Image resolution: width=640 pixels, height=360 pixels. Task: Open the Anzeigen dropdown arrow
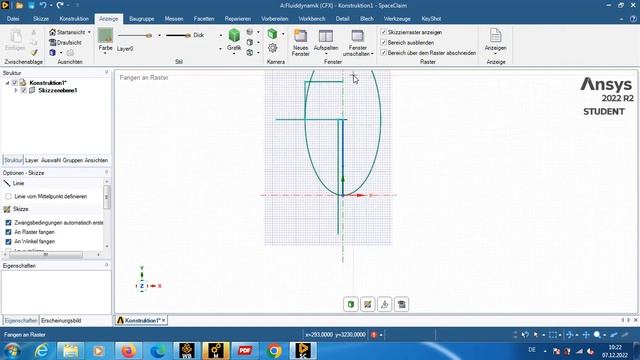point(496,53)
